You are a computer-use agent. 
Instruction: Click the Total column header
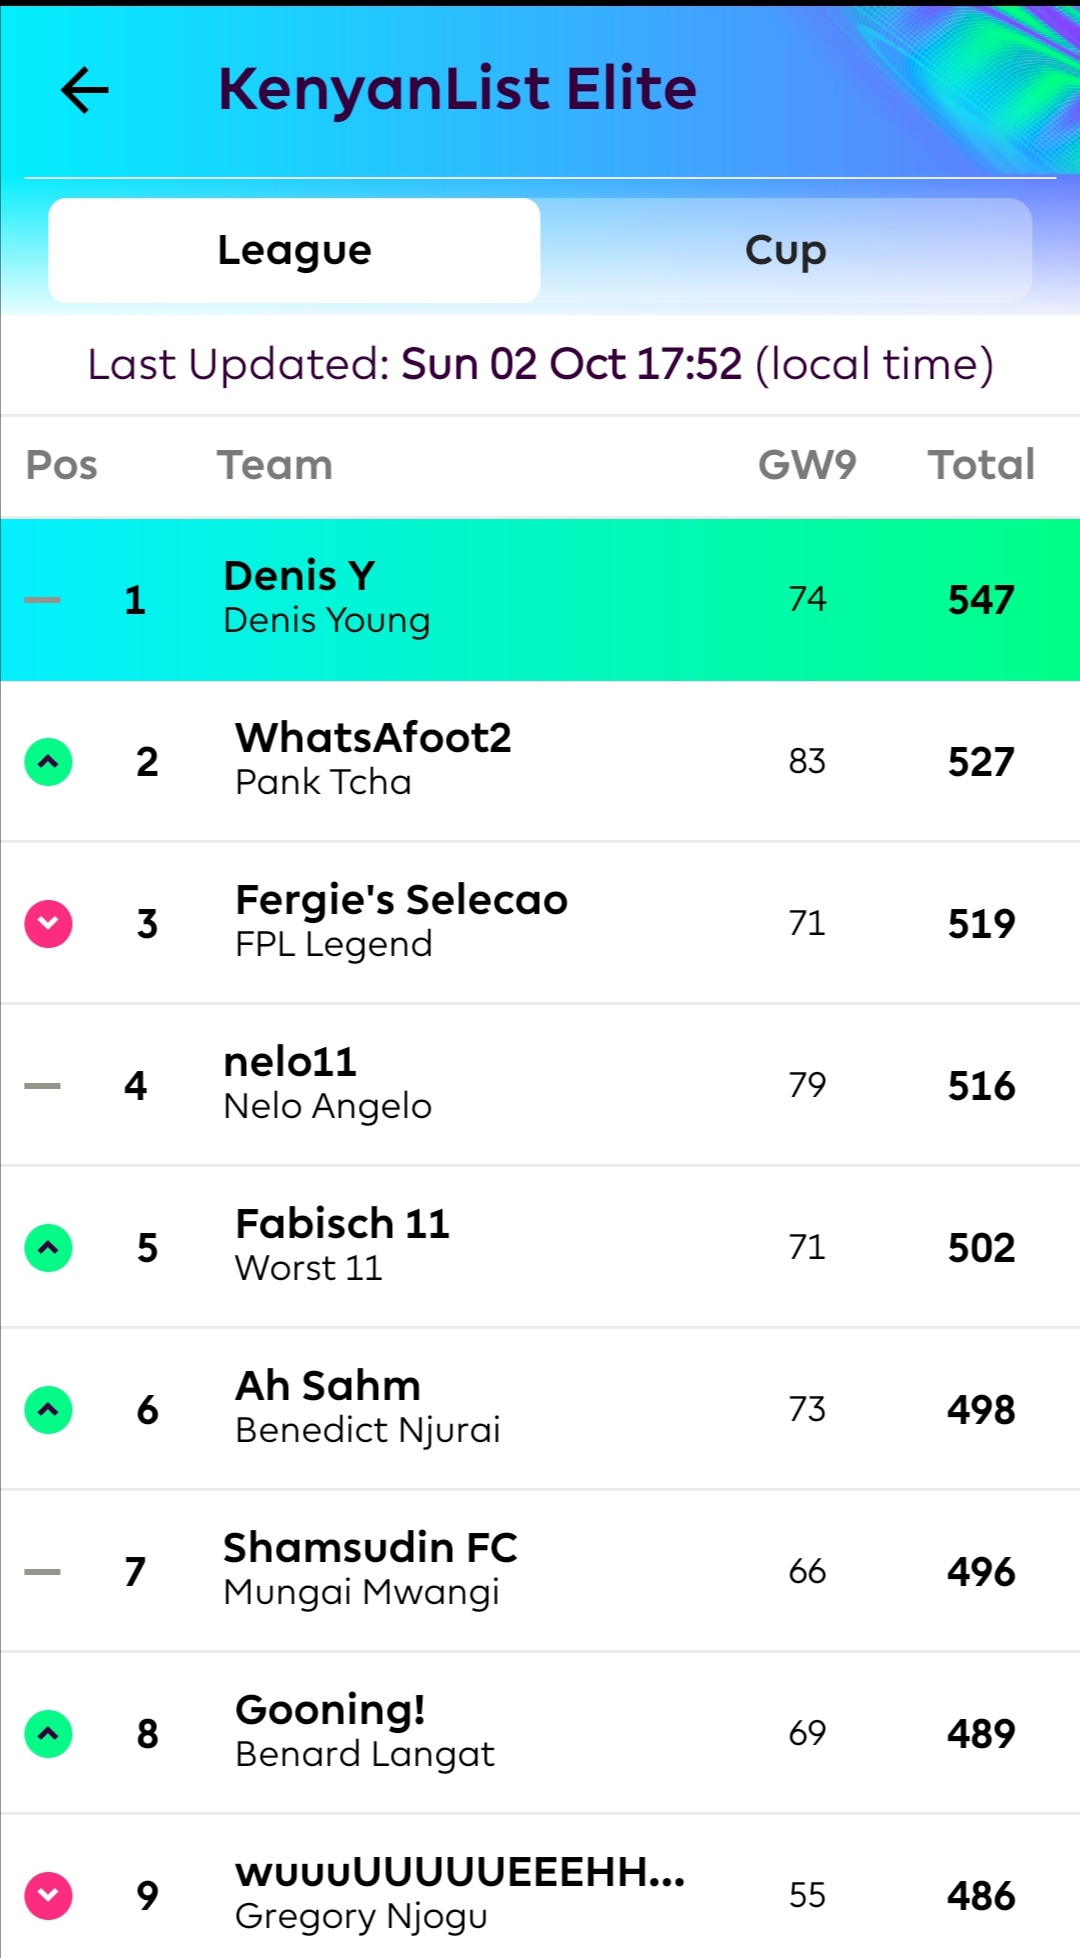pyautogui.click(x=981, y=465)
